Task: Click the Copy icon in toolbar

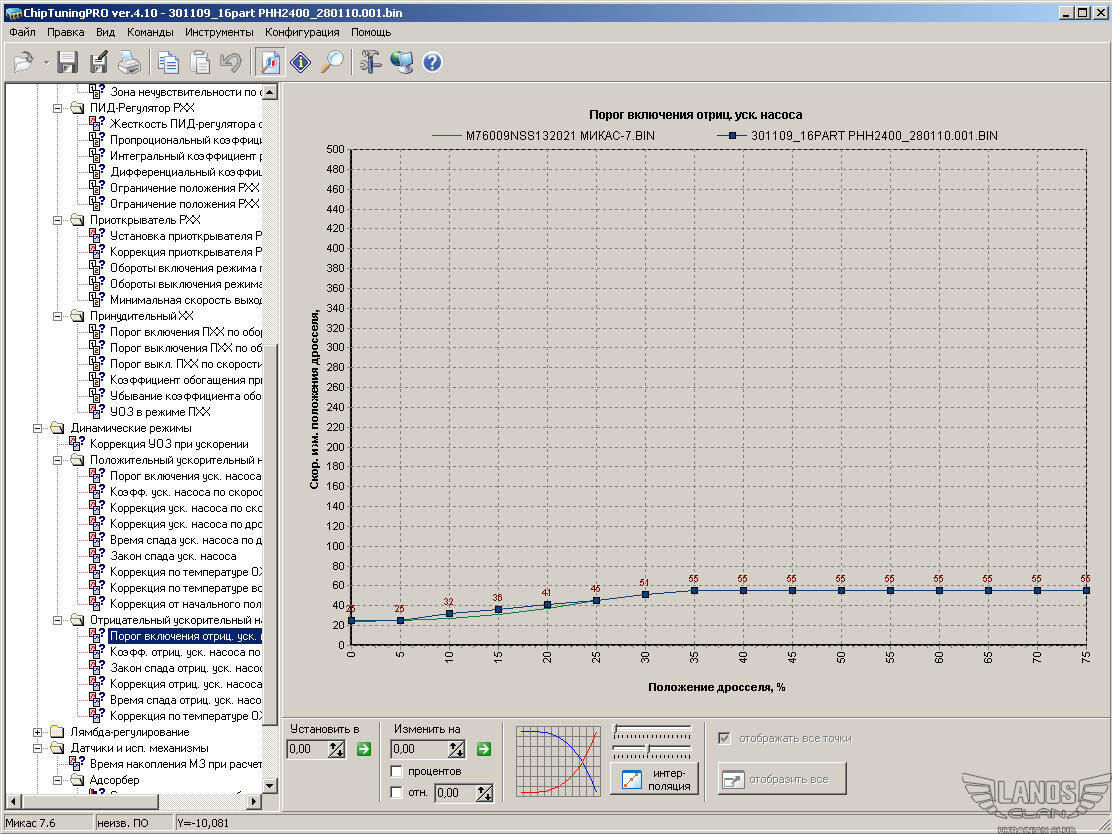Action: click(x=168, y=62)
